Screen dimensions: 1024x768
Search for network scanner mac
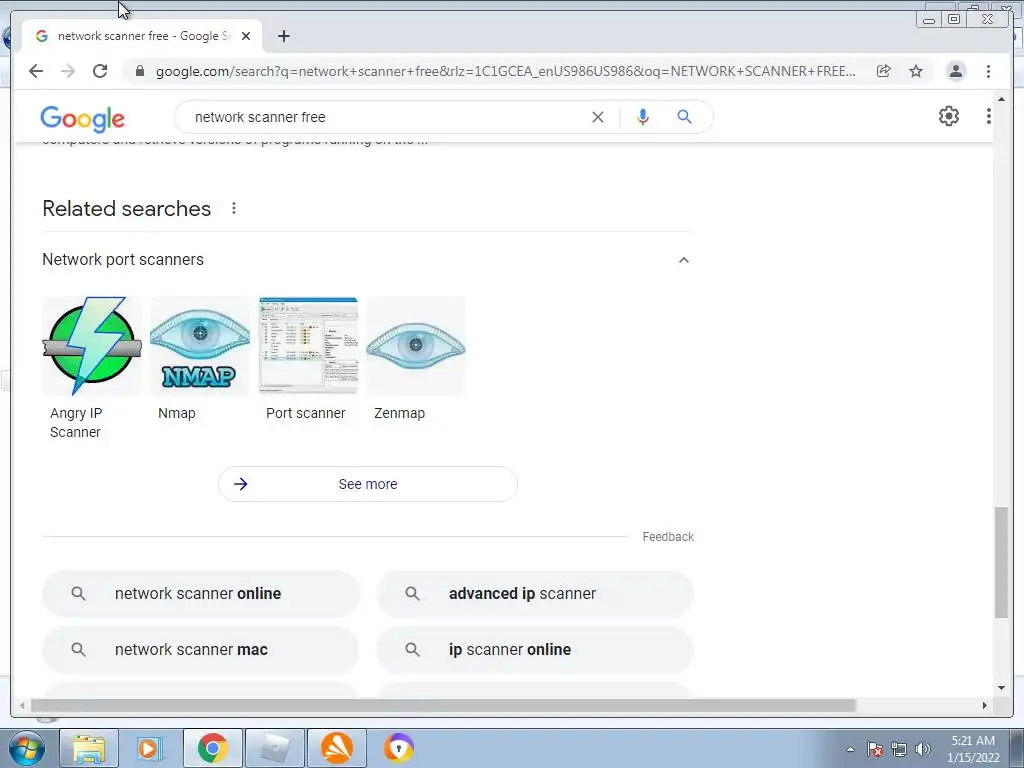tap(200, 650)
